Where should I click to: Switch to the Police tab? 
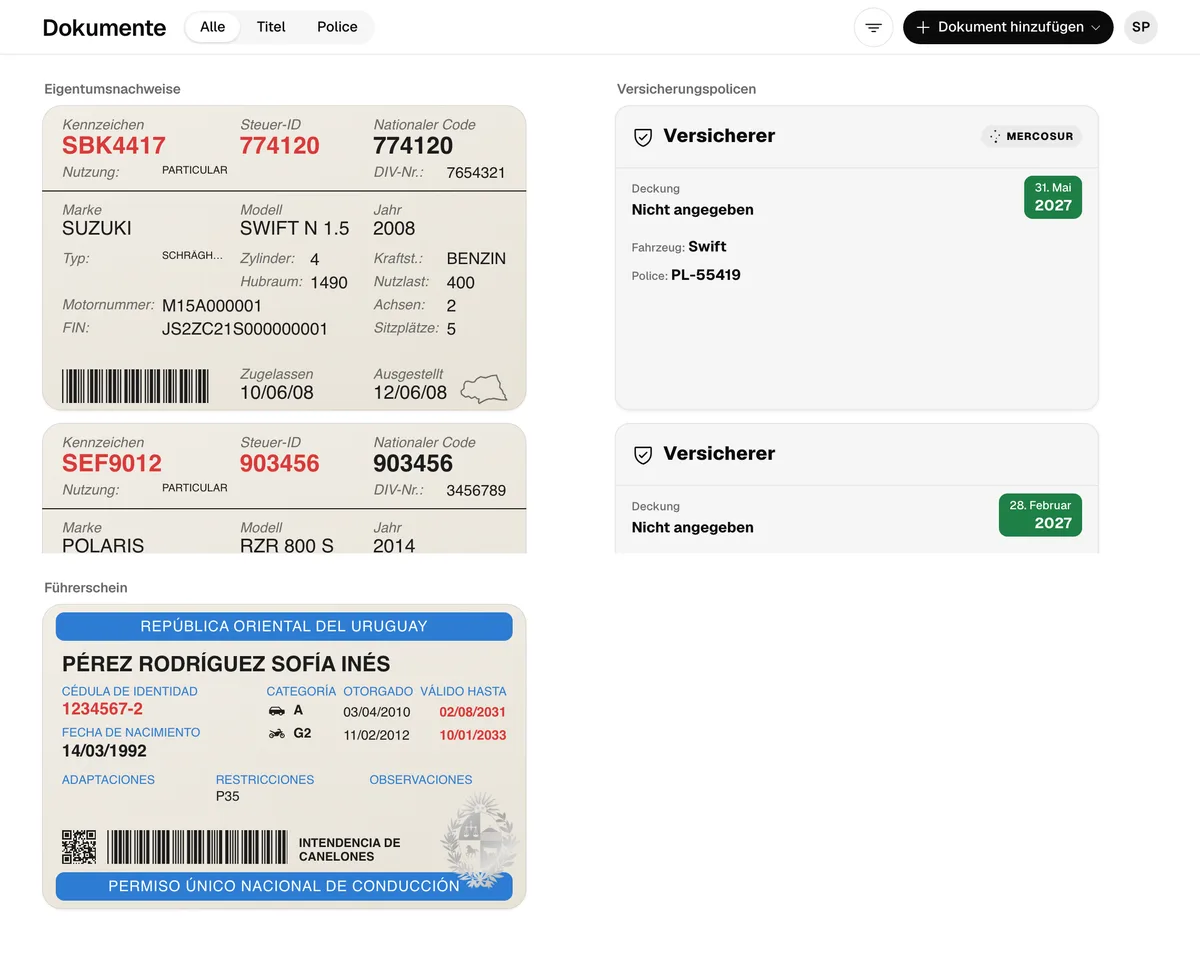pos(337,27)
